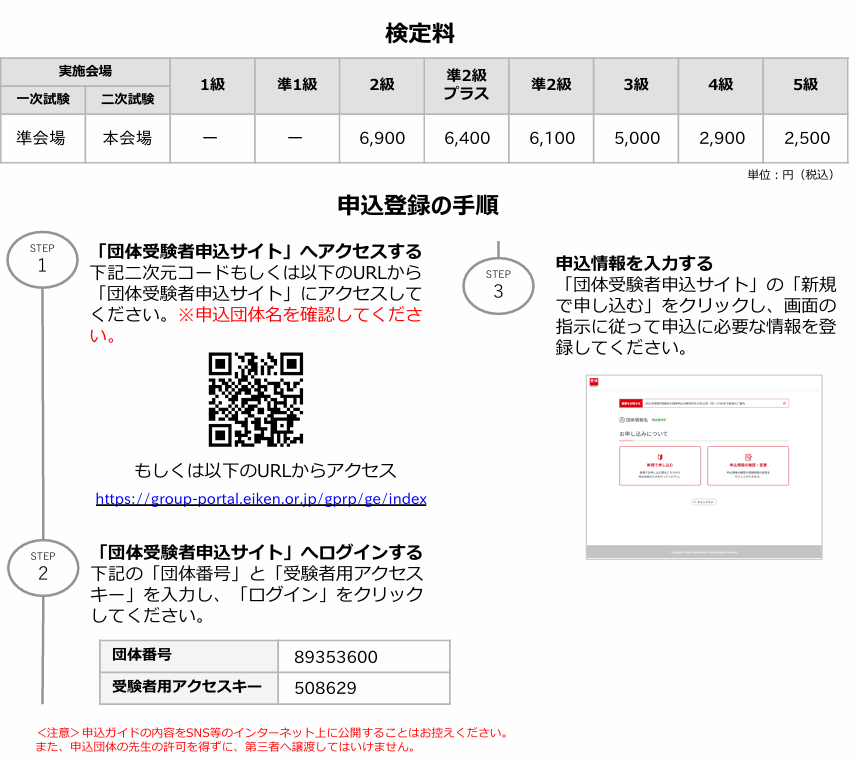Image resolution: width=856 pixels, height=759 pixels.
Task: Click the STEP 3 circle marker
Action: point(498,284)
